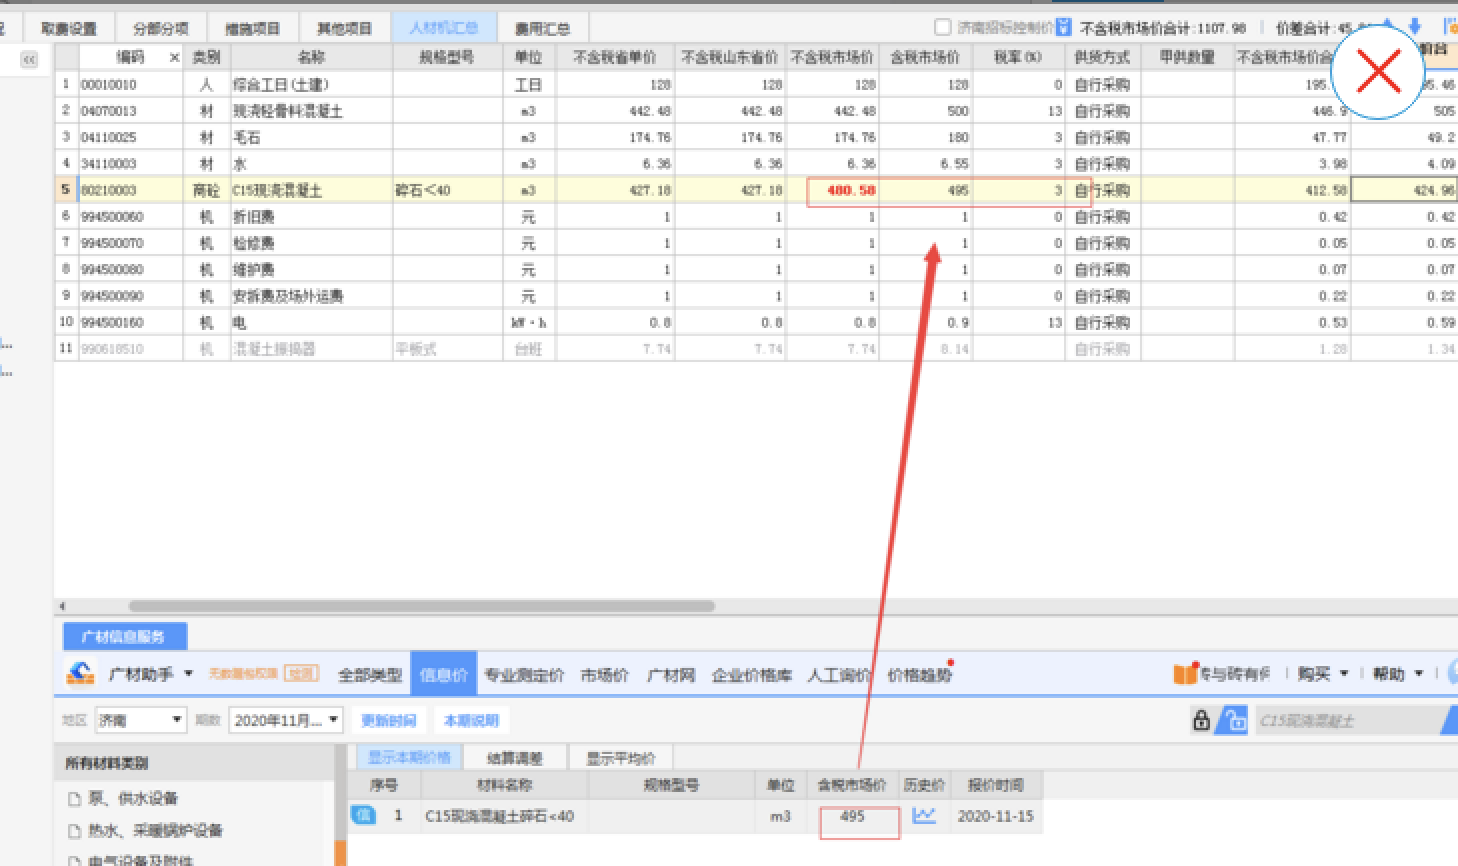Select the 显示本期价格 tab
Image resolution: width=1458 pixels, height=866 pixels.
click(x=409, y=757)
